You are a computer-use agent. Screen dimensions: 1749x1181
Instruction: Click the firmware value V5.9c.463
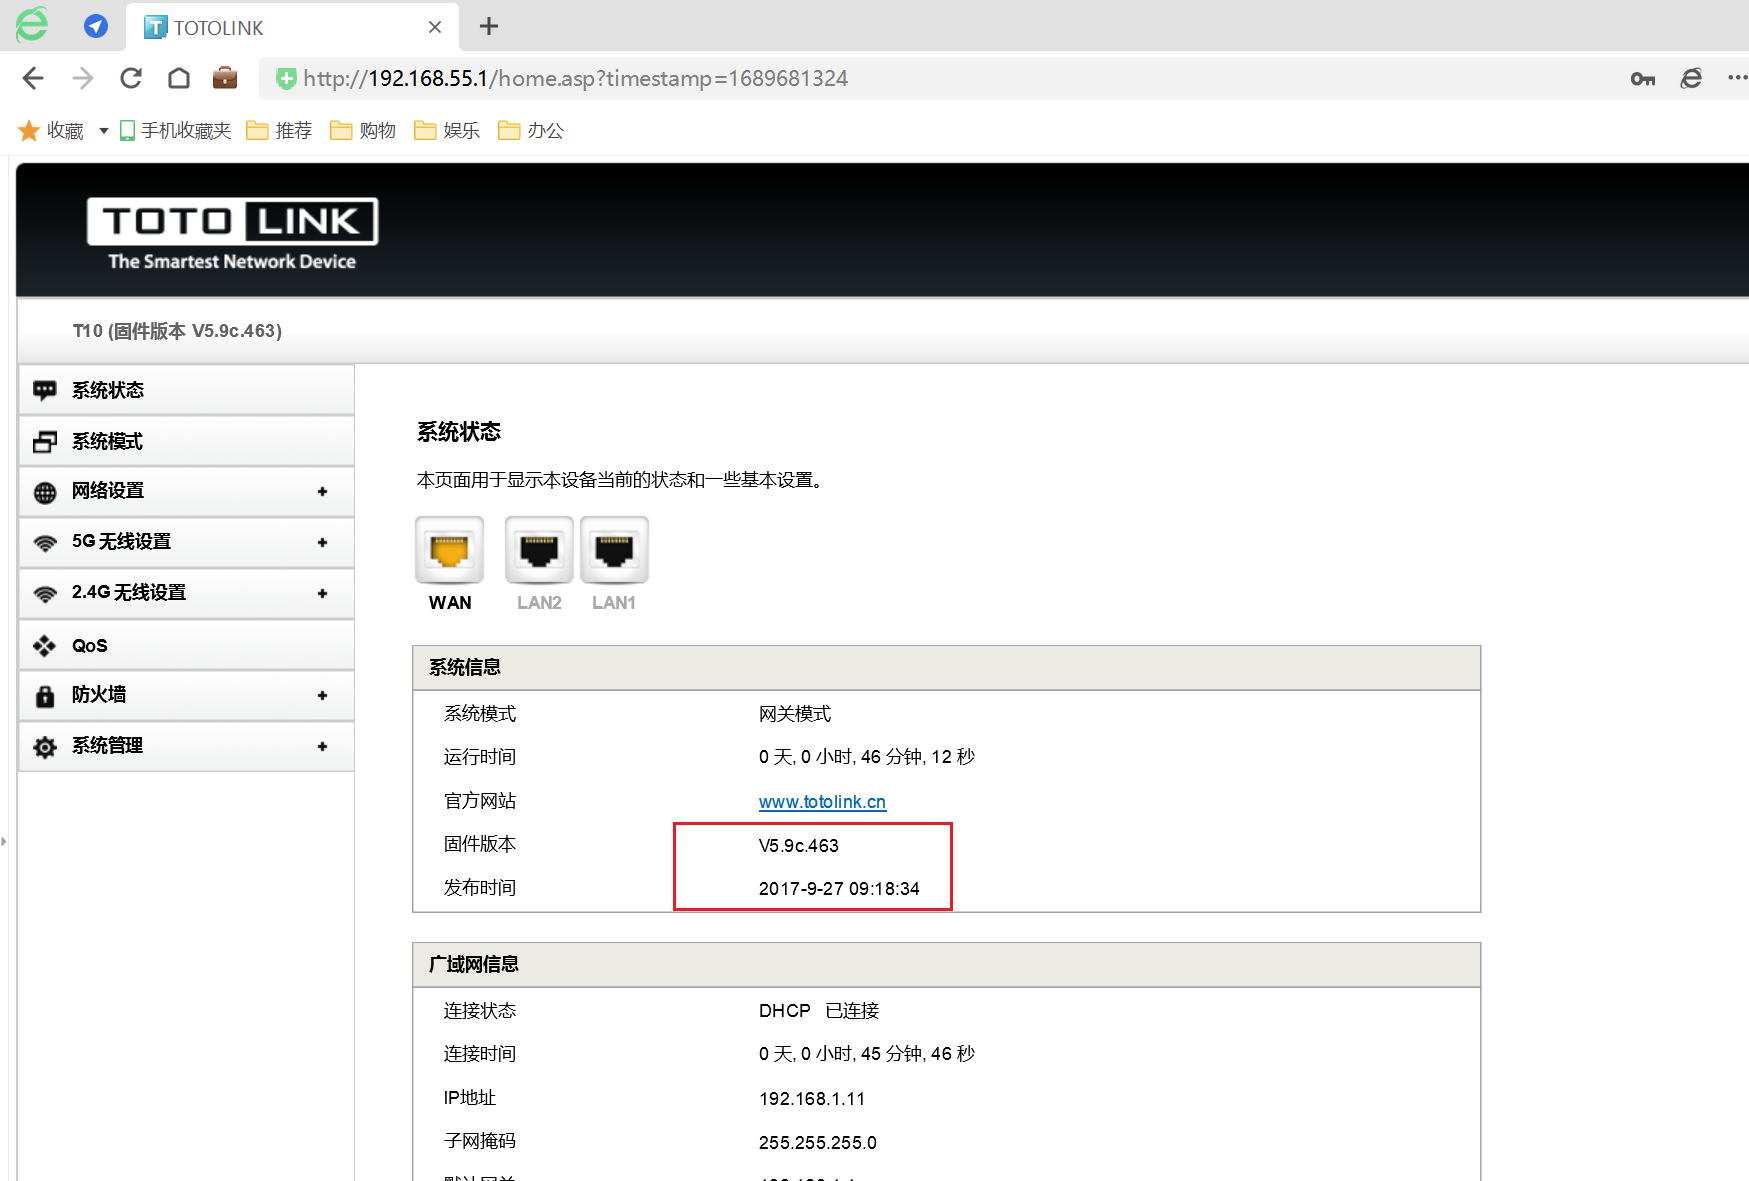798,846
